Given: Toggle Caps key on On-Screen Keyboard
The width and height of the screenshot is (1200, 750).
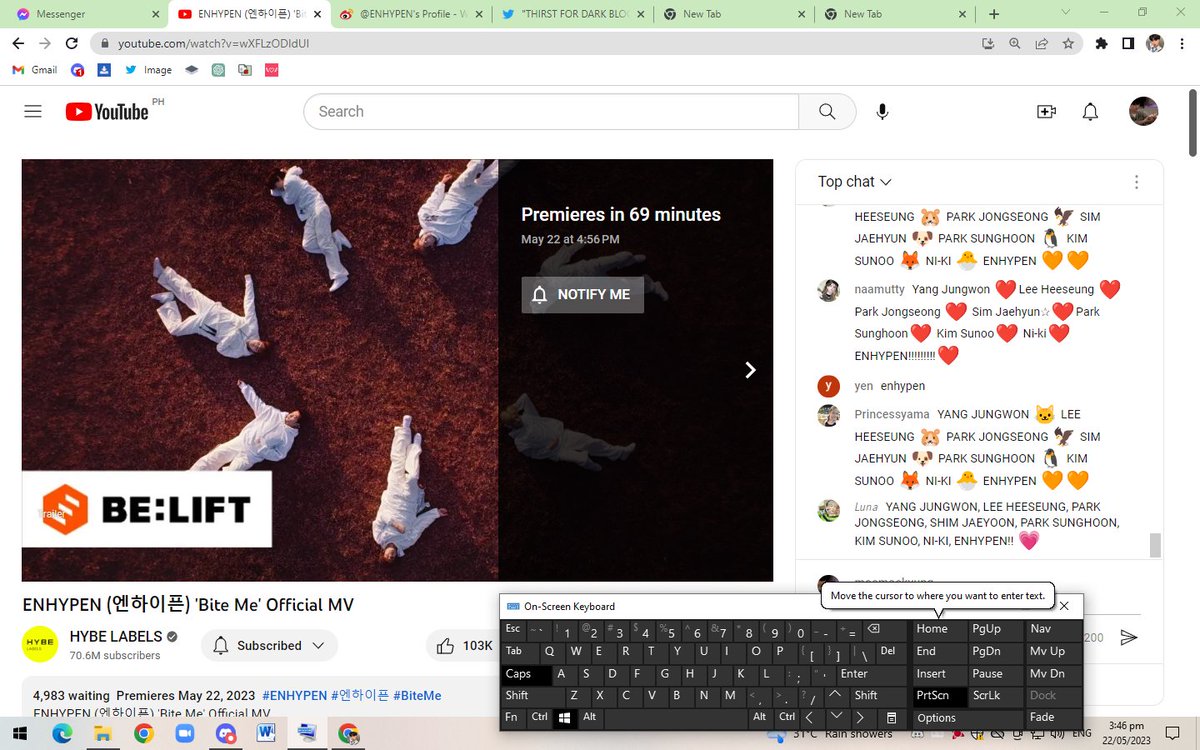Looking at the screenshot, I should pos(526,674).
